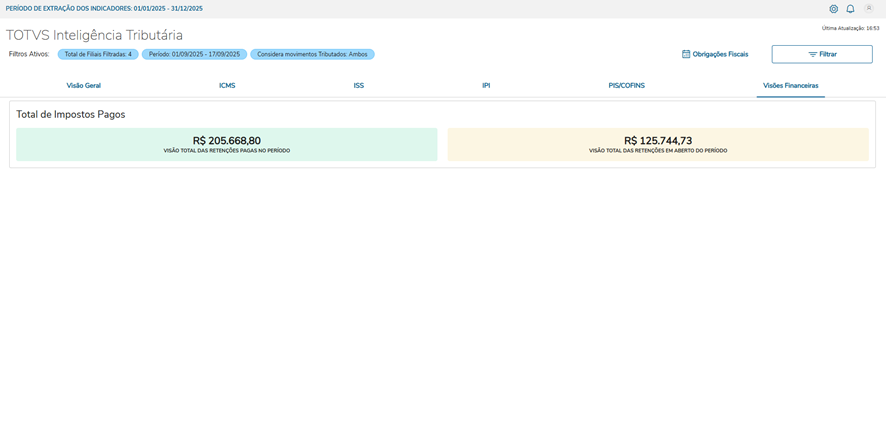Switch to the IPI tab
886x434 pixels.
(486, 86)
